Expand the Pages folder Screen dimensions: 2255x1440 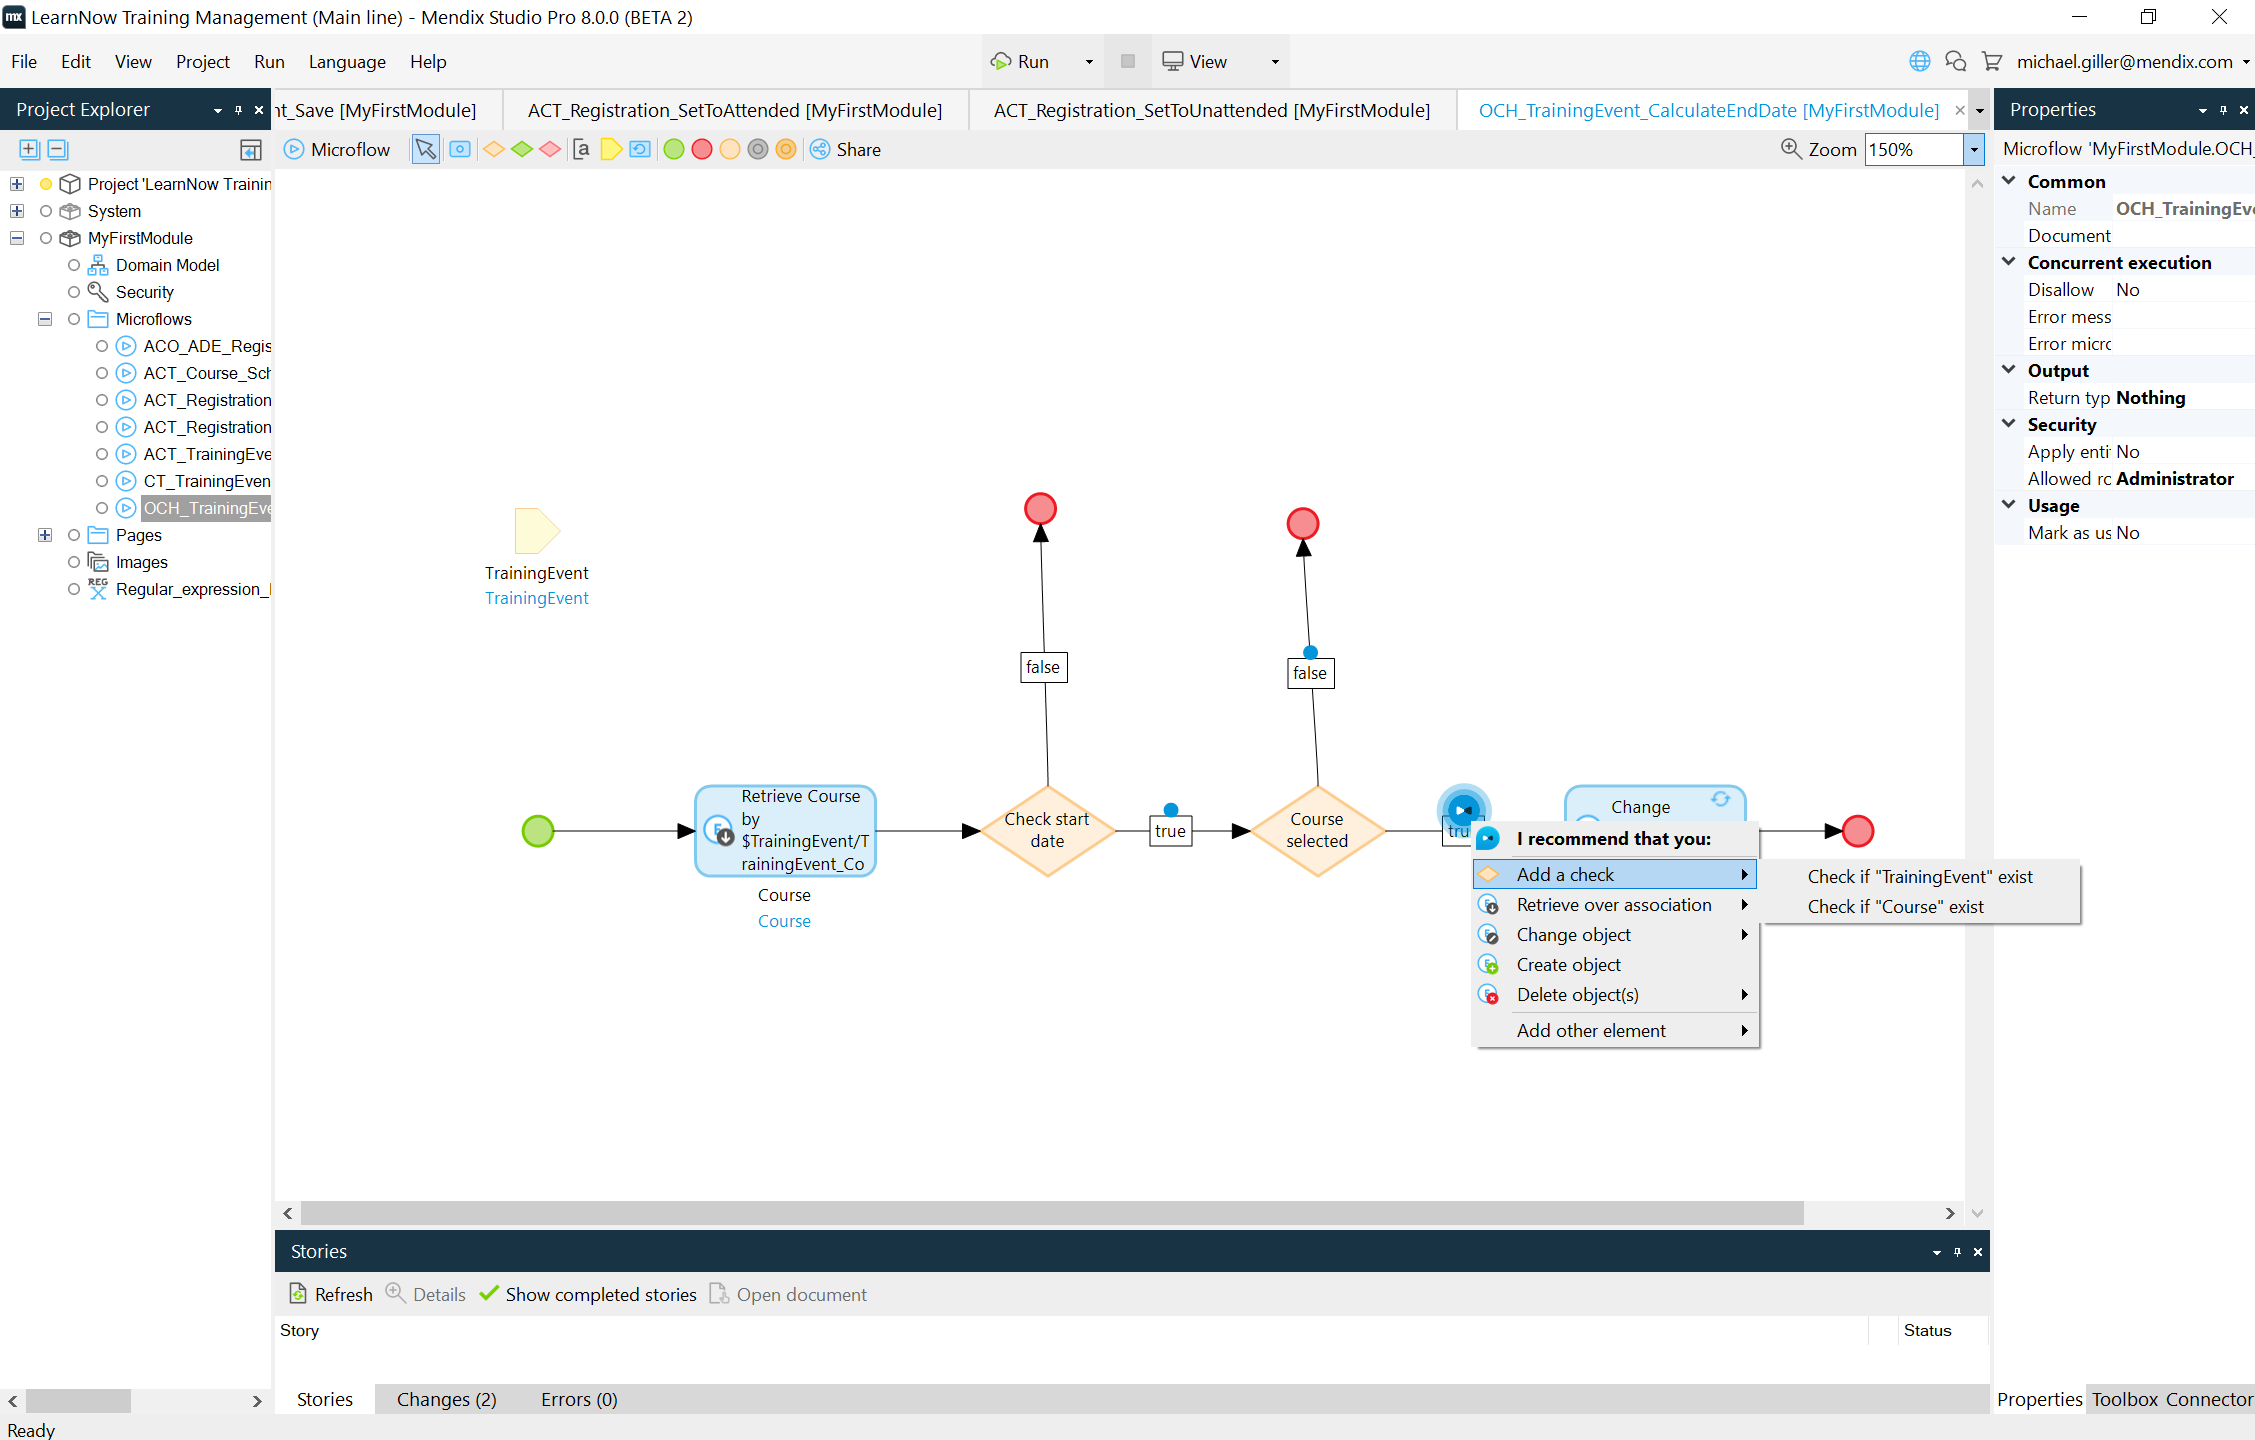click(45, 535)
